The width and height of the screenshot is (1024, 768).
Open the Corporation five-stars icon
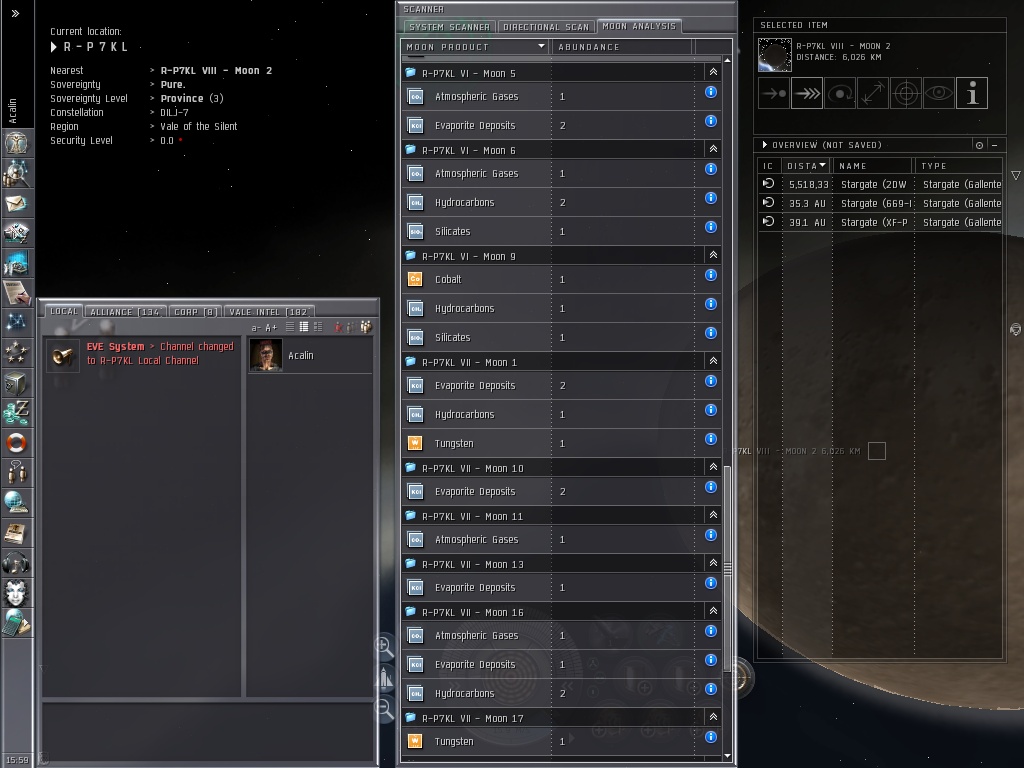point(16,353)
